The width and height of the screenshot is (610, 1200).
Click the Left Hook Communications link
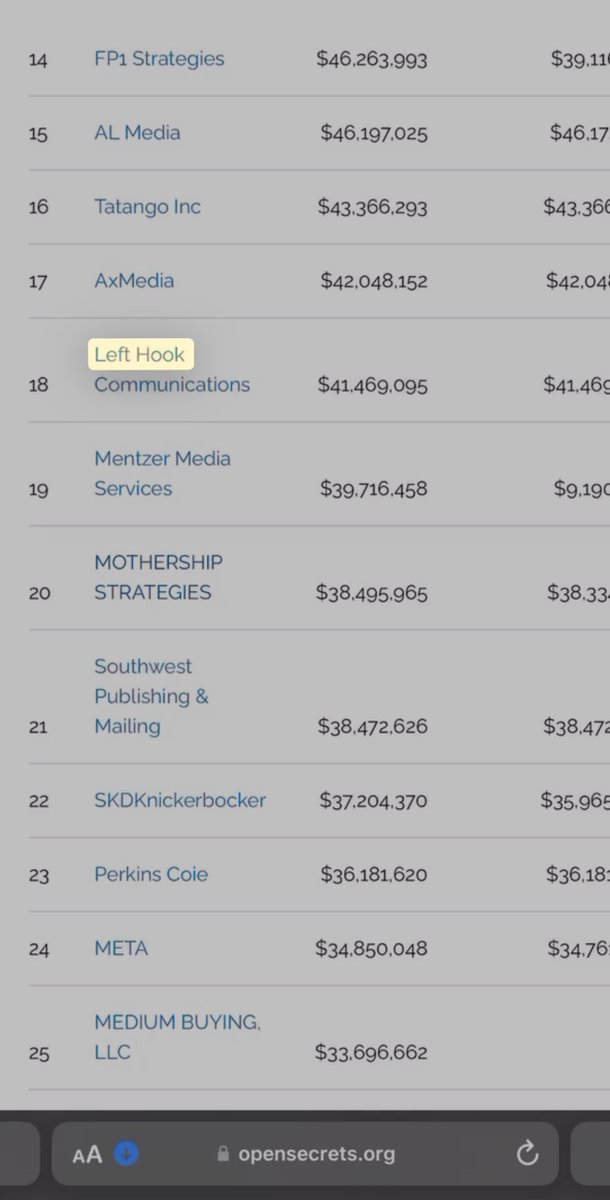[171, 384]
